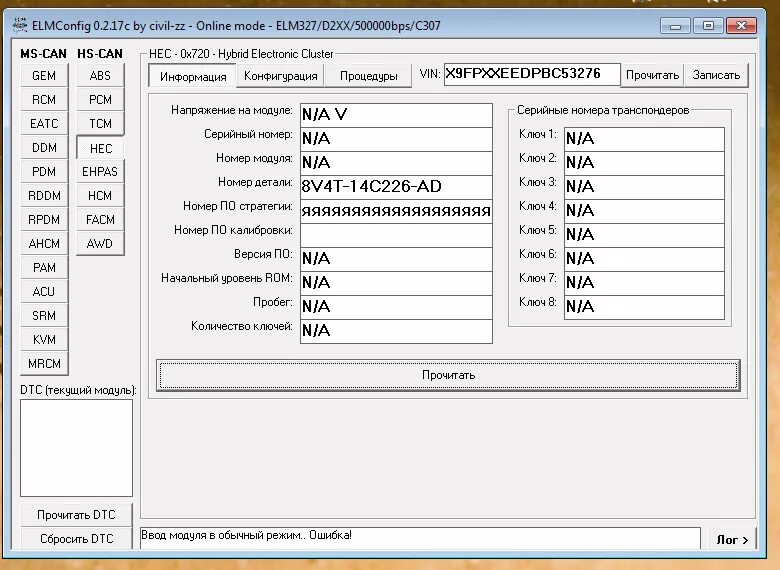This screenshot has width=780, height=570.
Task: Click the HS-CAN column header
Action: pos(99,54)
